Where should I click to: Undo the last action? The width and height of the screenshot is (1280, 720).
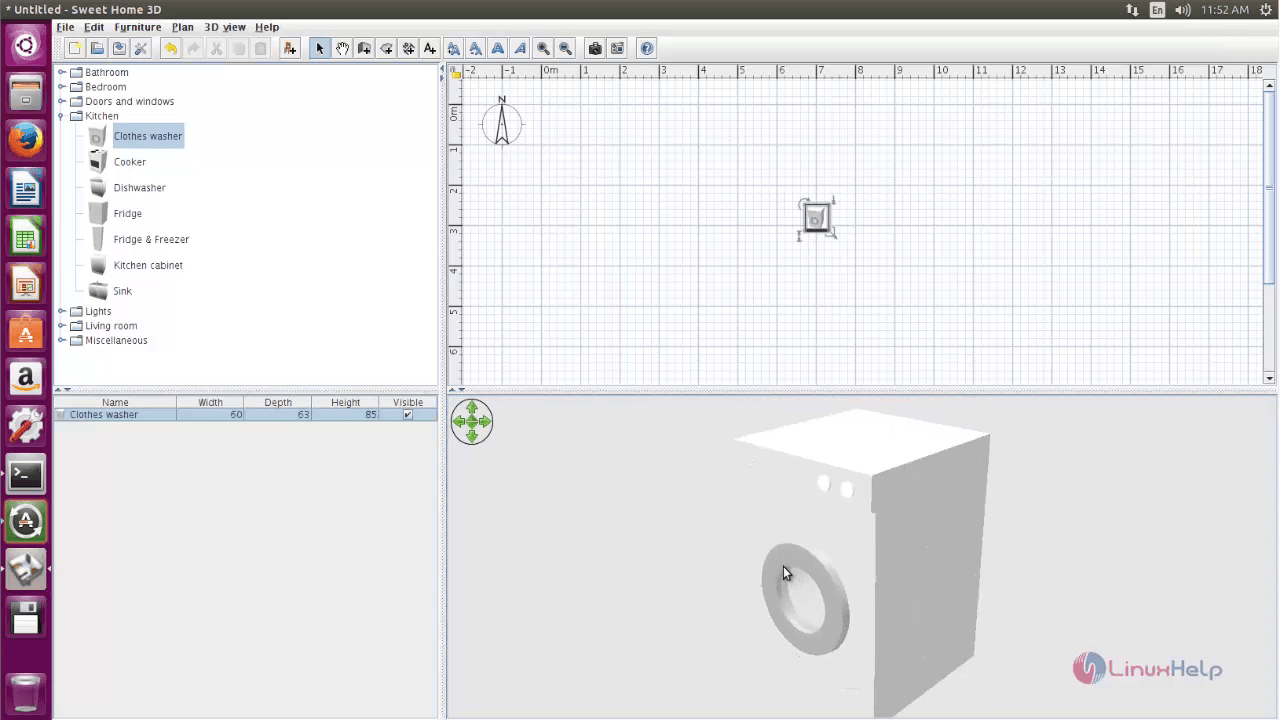[x=170, y=48]
